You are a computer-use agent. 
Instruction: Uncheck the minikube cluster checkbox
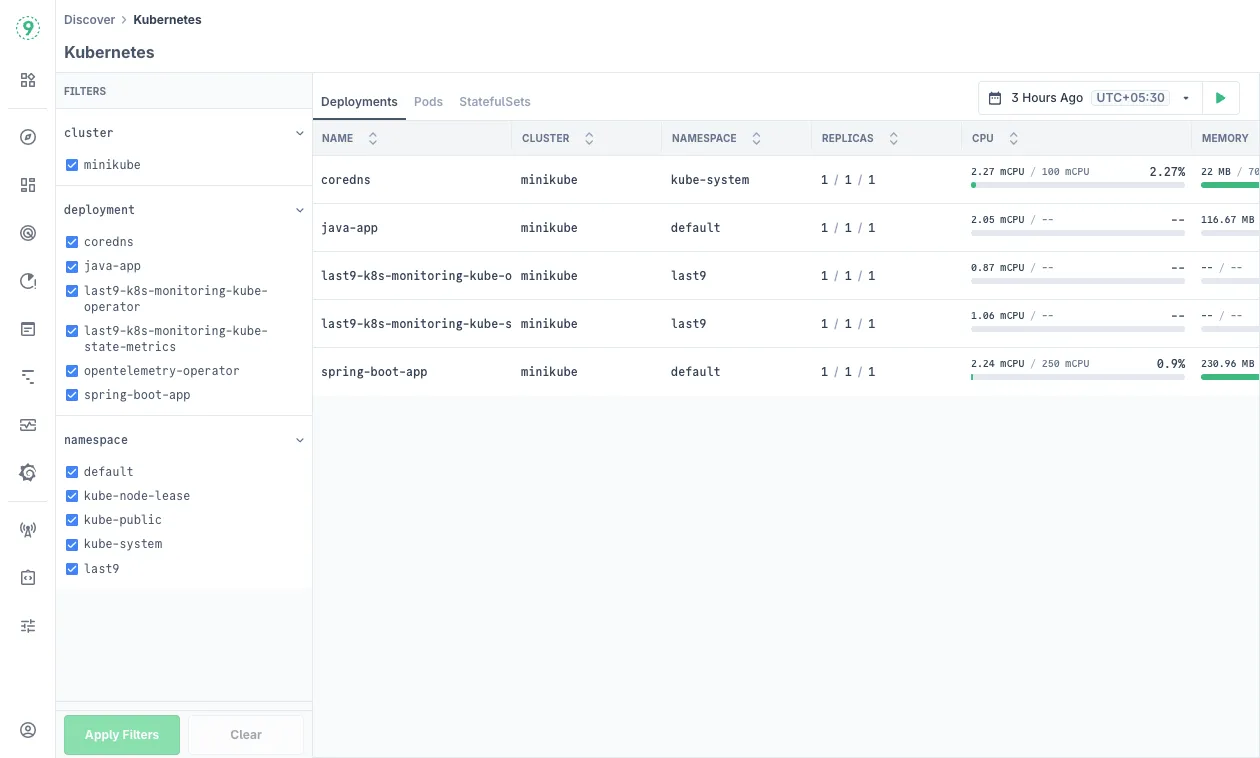[x=72, y=165]
